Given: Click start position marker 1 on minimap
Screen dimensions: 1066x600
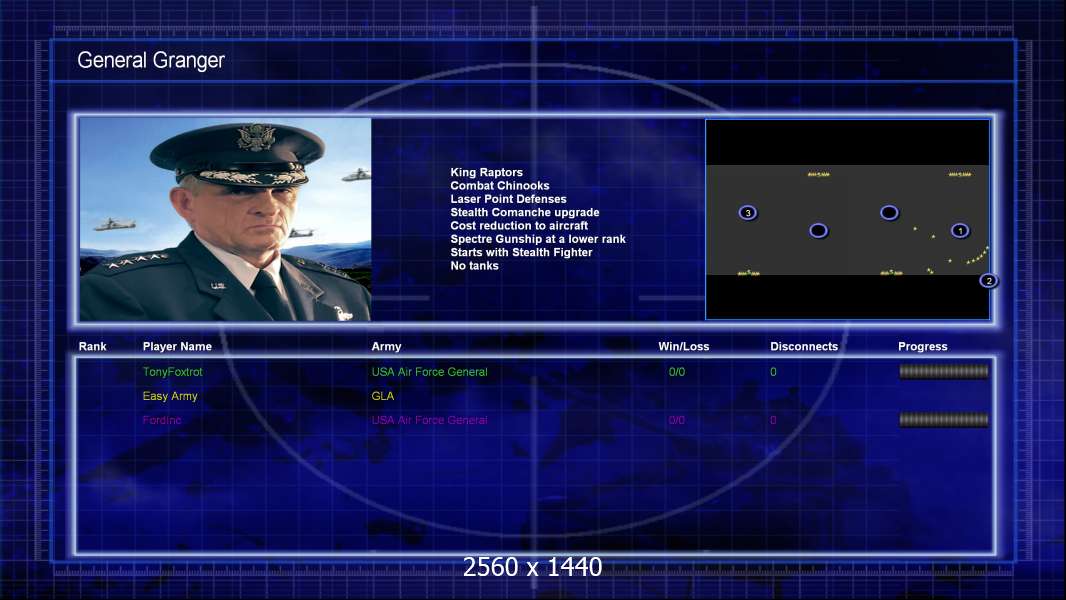Looking at the screenshot, I should (x=960, y=230).
